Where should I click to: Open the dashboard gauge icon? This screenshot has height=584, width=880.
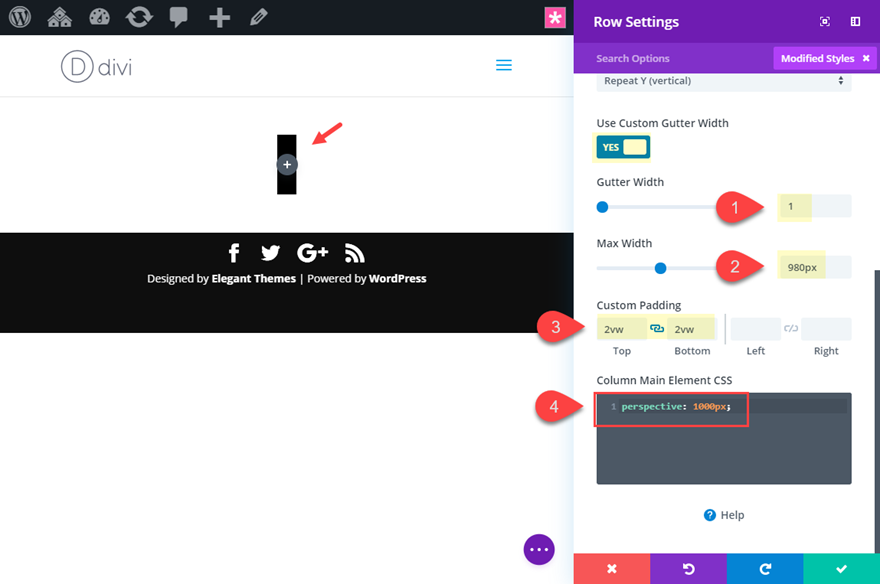pos(99,17)
